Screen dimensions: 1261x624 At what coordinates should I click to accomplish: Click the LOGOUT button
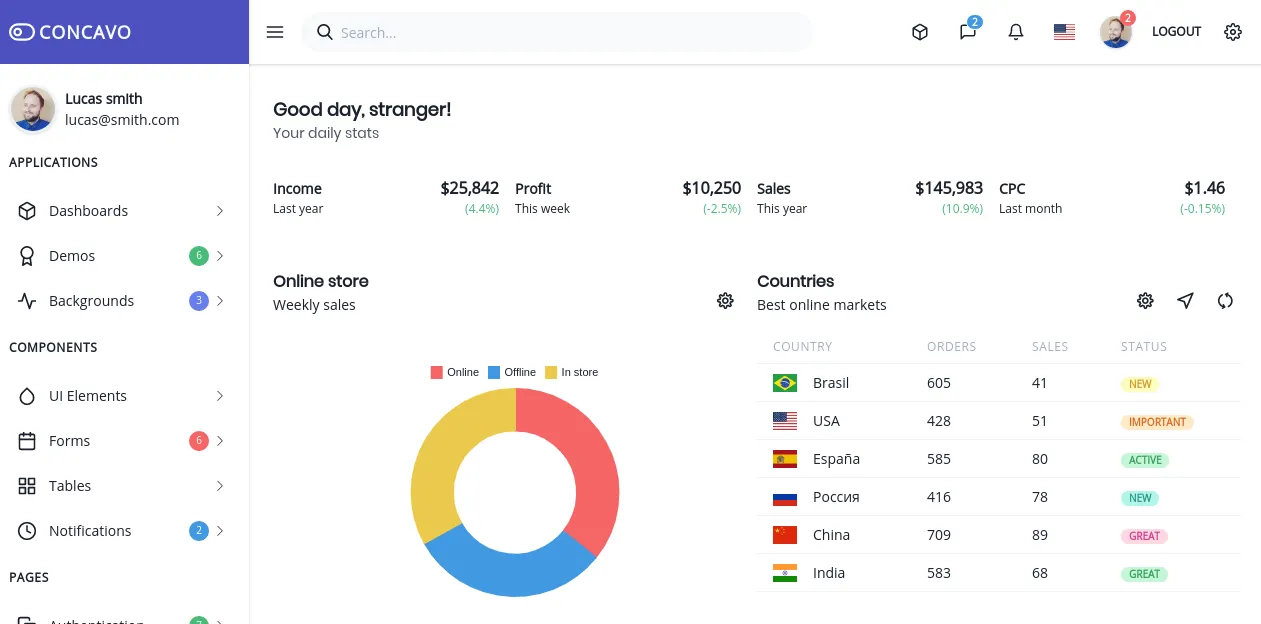click(1176, 32)
